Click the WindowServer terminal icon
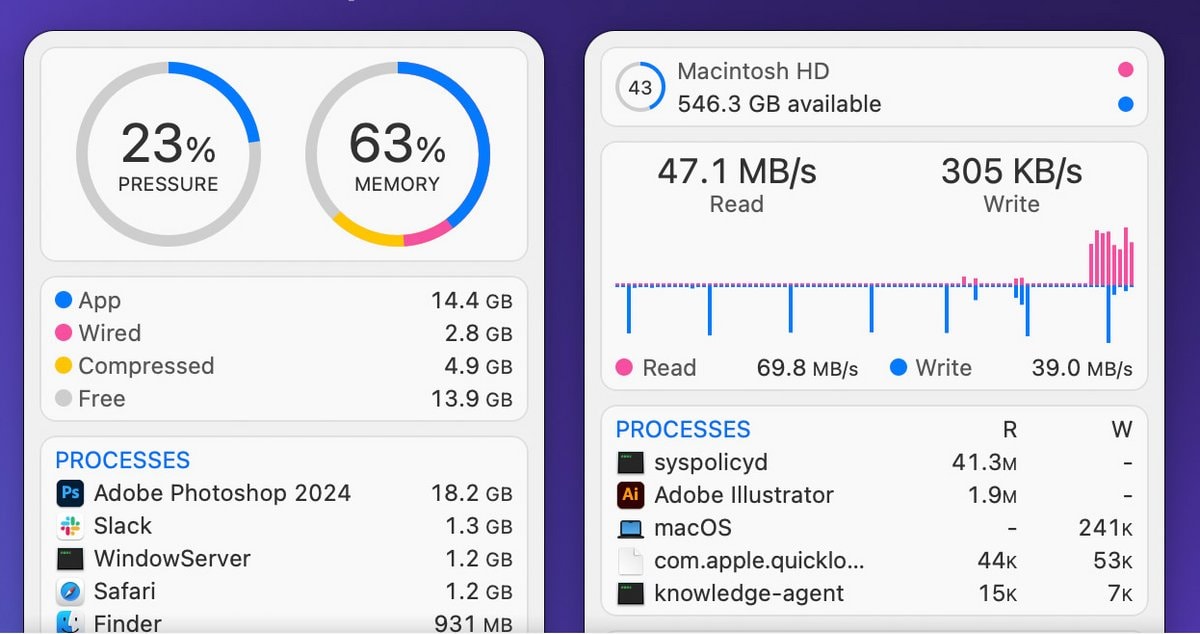 pos(70,559)
